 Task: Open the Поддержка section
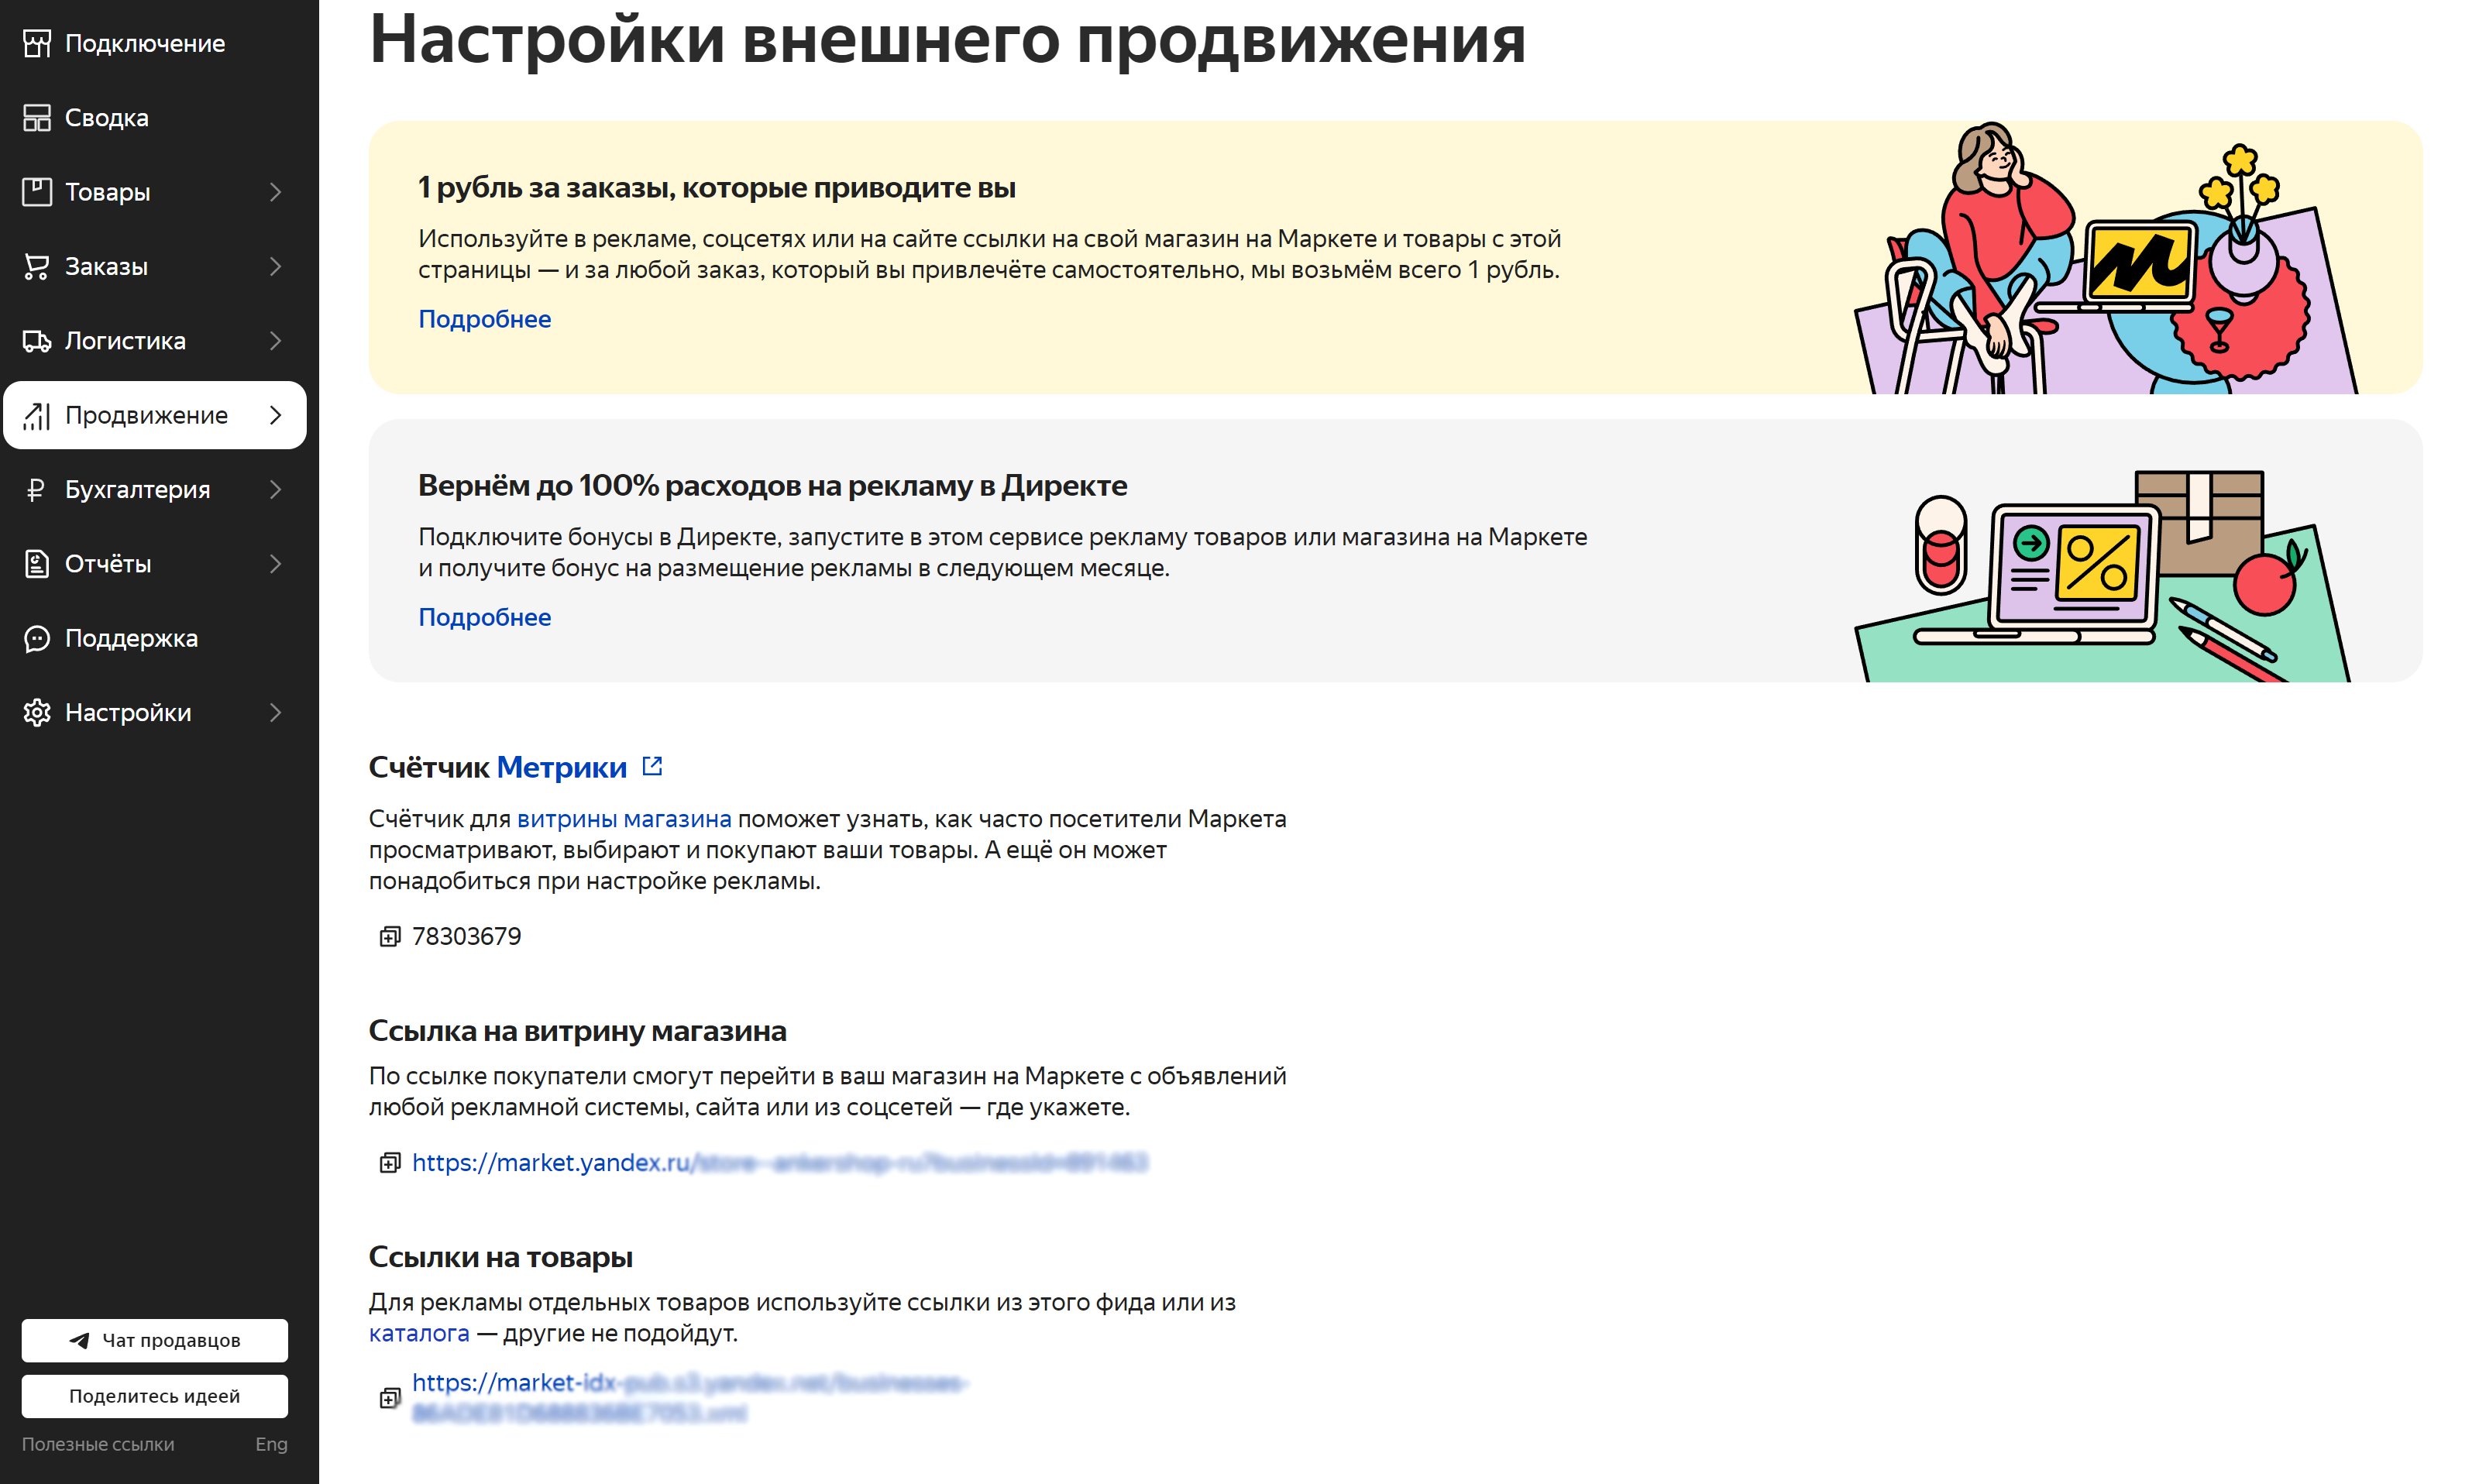point(155,638)
